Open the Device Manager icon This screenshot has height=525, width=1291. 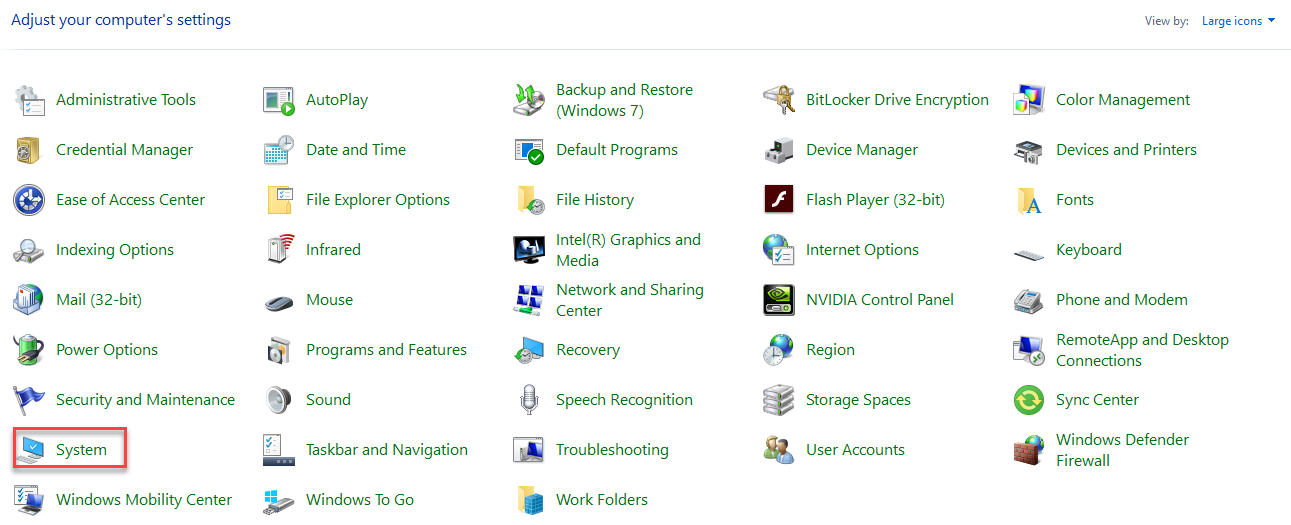click(778, 150)
